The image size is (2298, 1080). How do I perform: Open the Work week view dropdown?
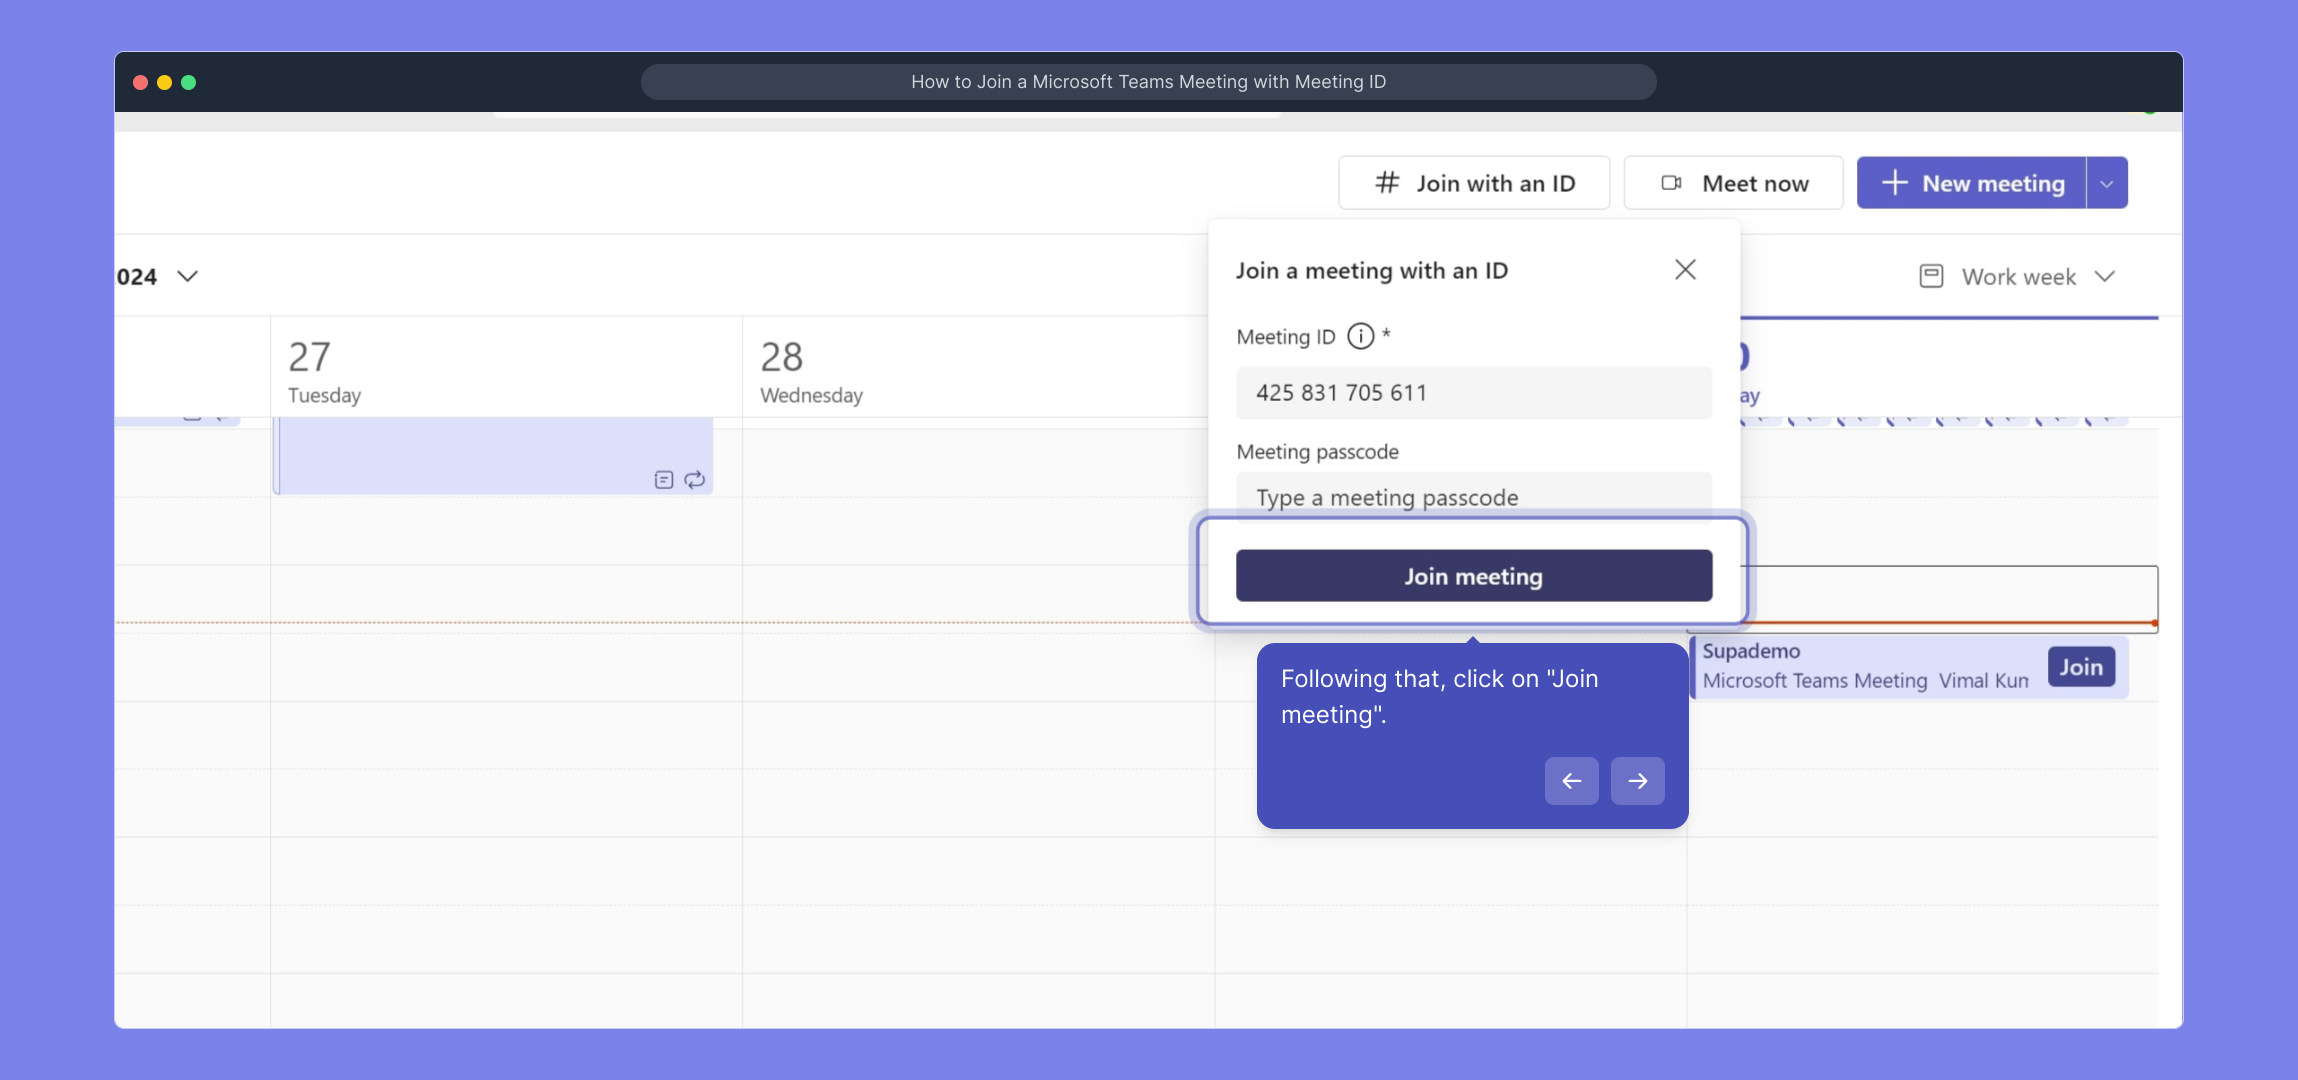click(x=2105, y=277)
